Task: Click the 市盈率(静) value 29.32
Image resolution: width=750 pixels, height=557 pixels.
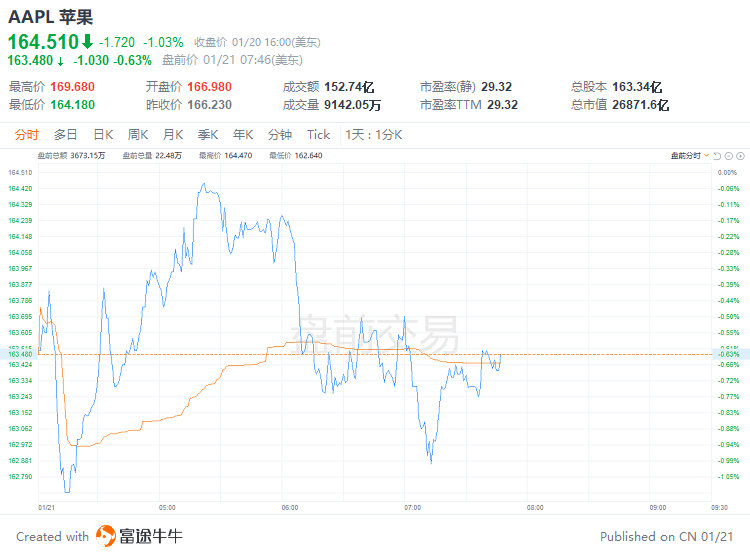Action: 496,87
